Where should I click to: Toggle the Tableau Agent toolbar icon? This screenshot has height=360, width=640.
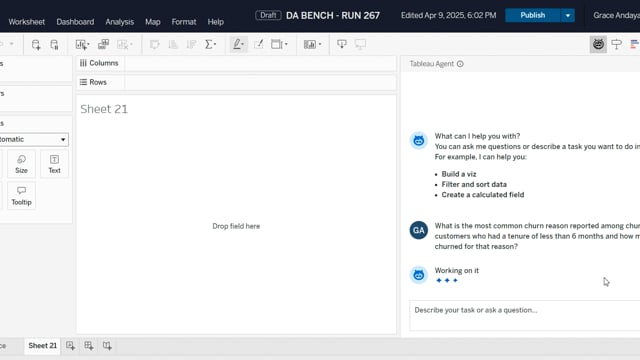(598, 44)
